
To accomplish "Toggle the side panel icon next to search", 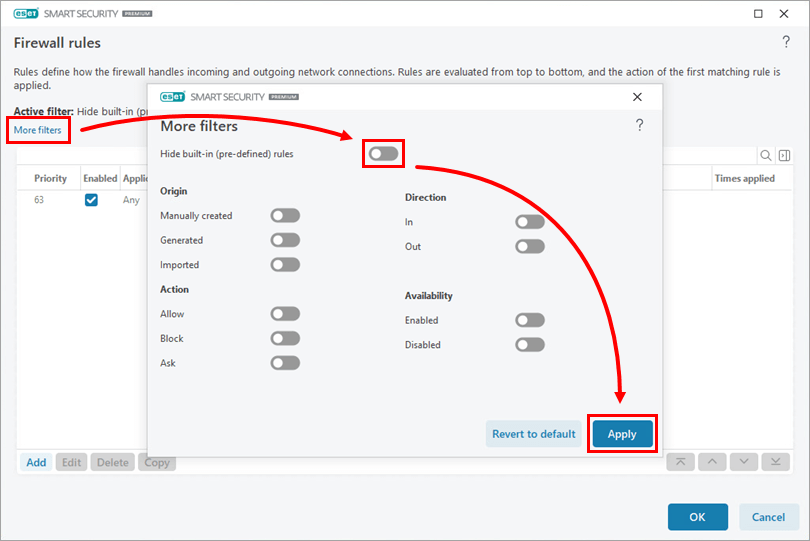I will pyautogui.click(x=784, y=155).
